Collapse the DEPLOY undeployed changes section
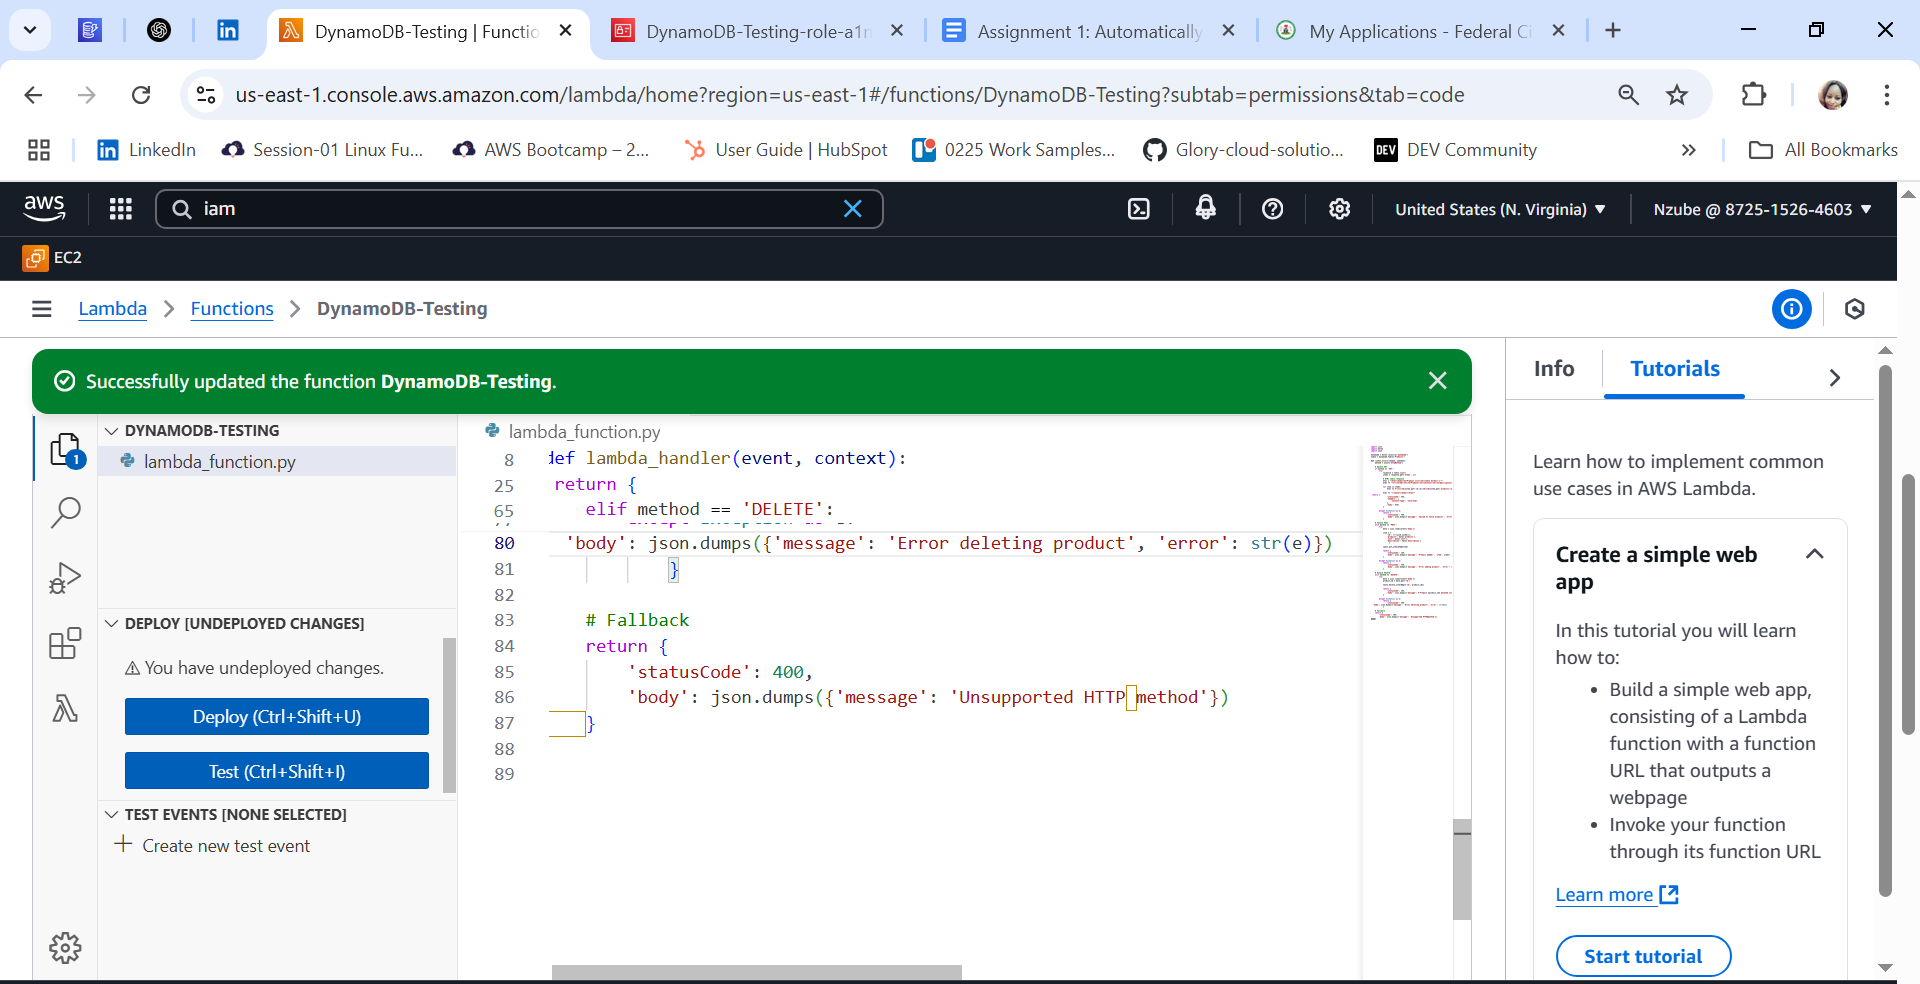This screenshot has width=1920, height=984. point(112,624)
